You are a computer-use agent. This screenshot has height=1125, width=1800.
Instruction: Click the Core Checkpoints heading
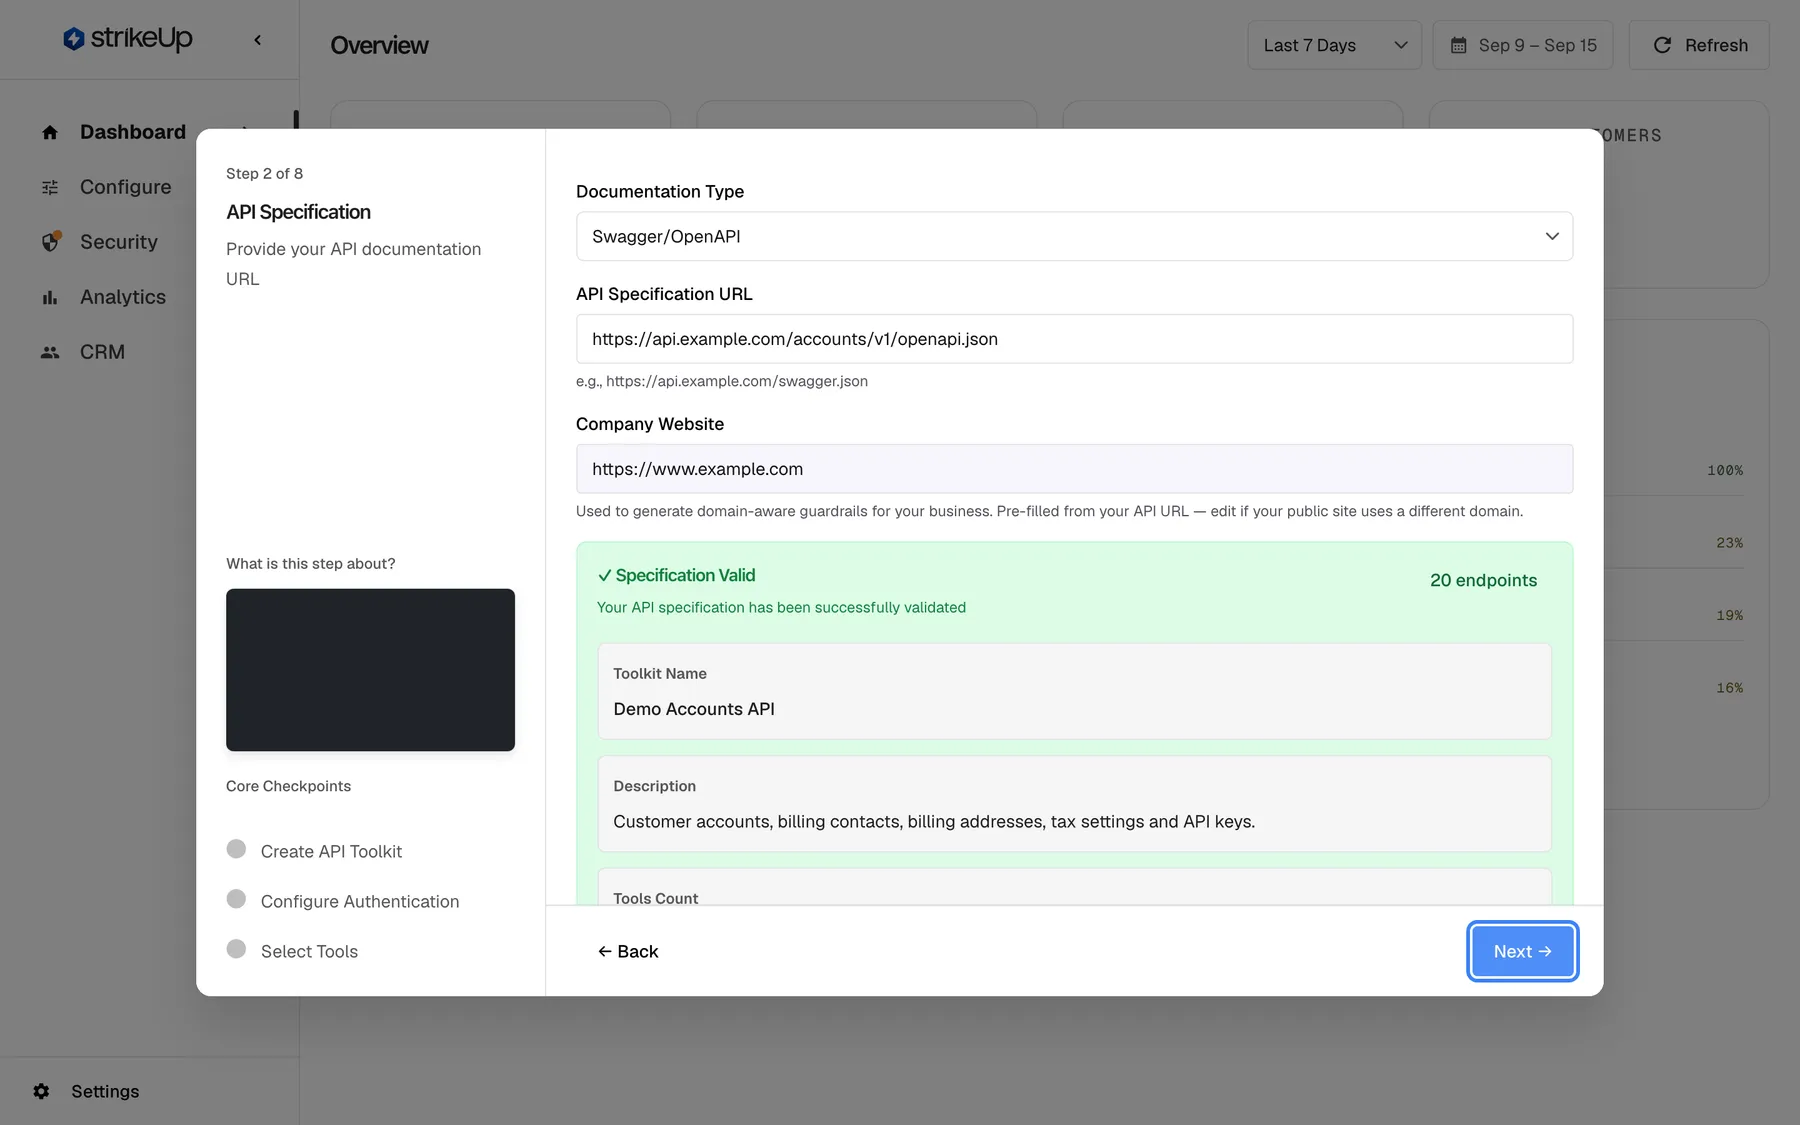[288, 786]
